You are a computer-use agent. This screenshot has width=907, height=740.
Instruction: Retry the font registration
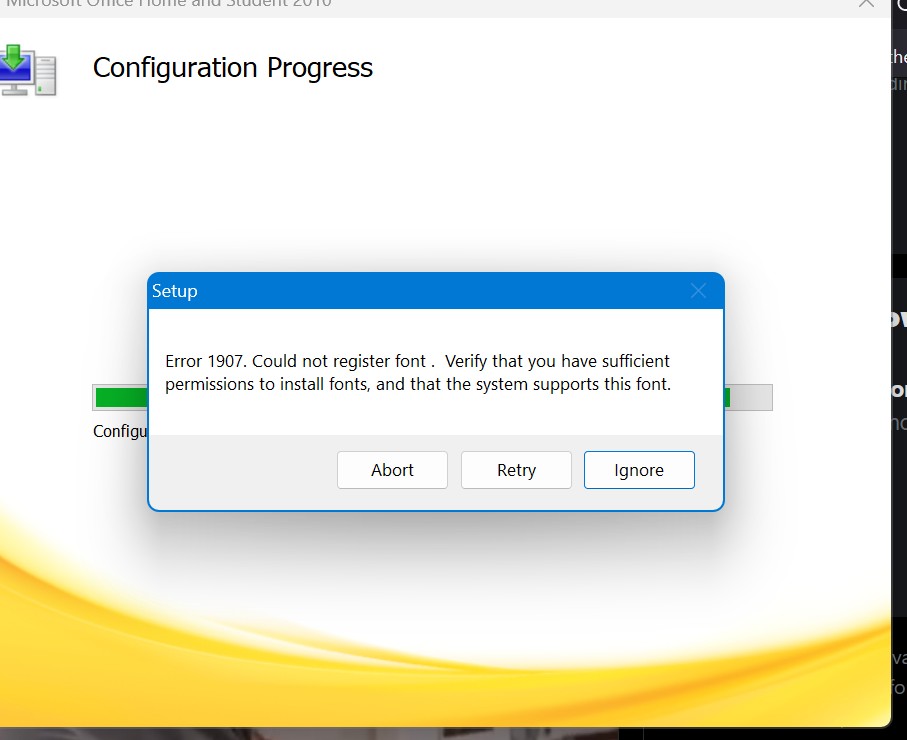516,470
